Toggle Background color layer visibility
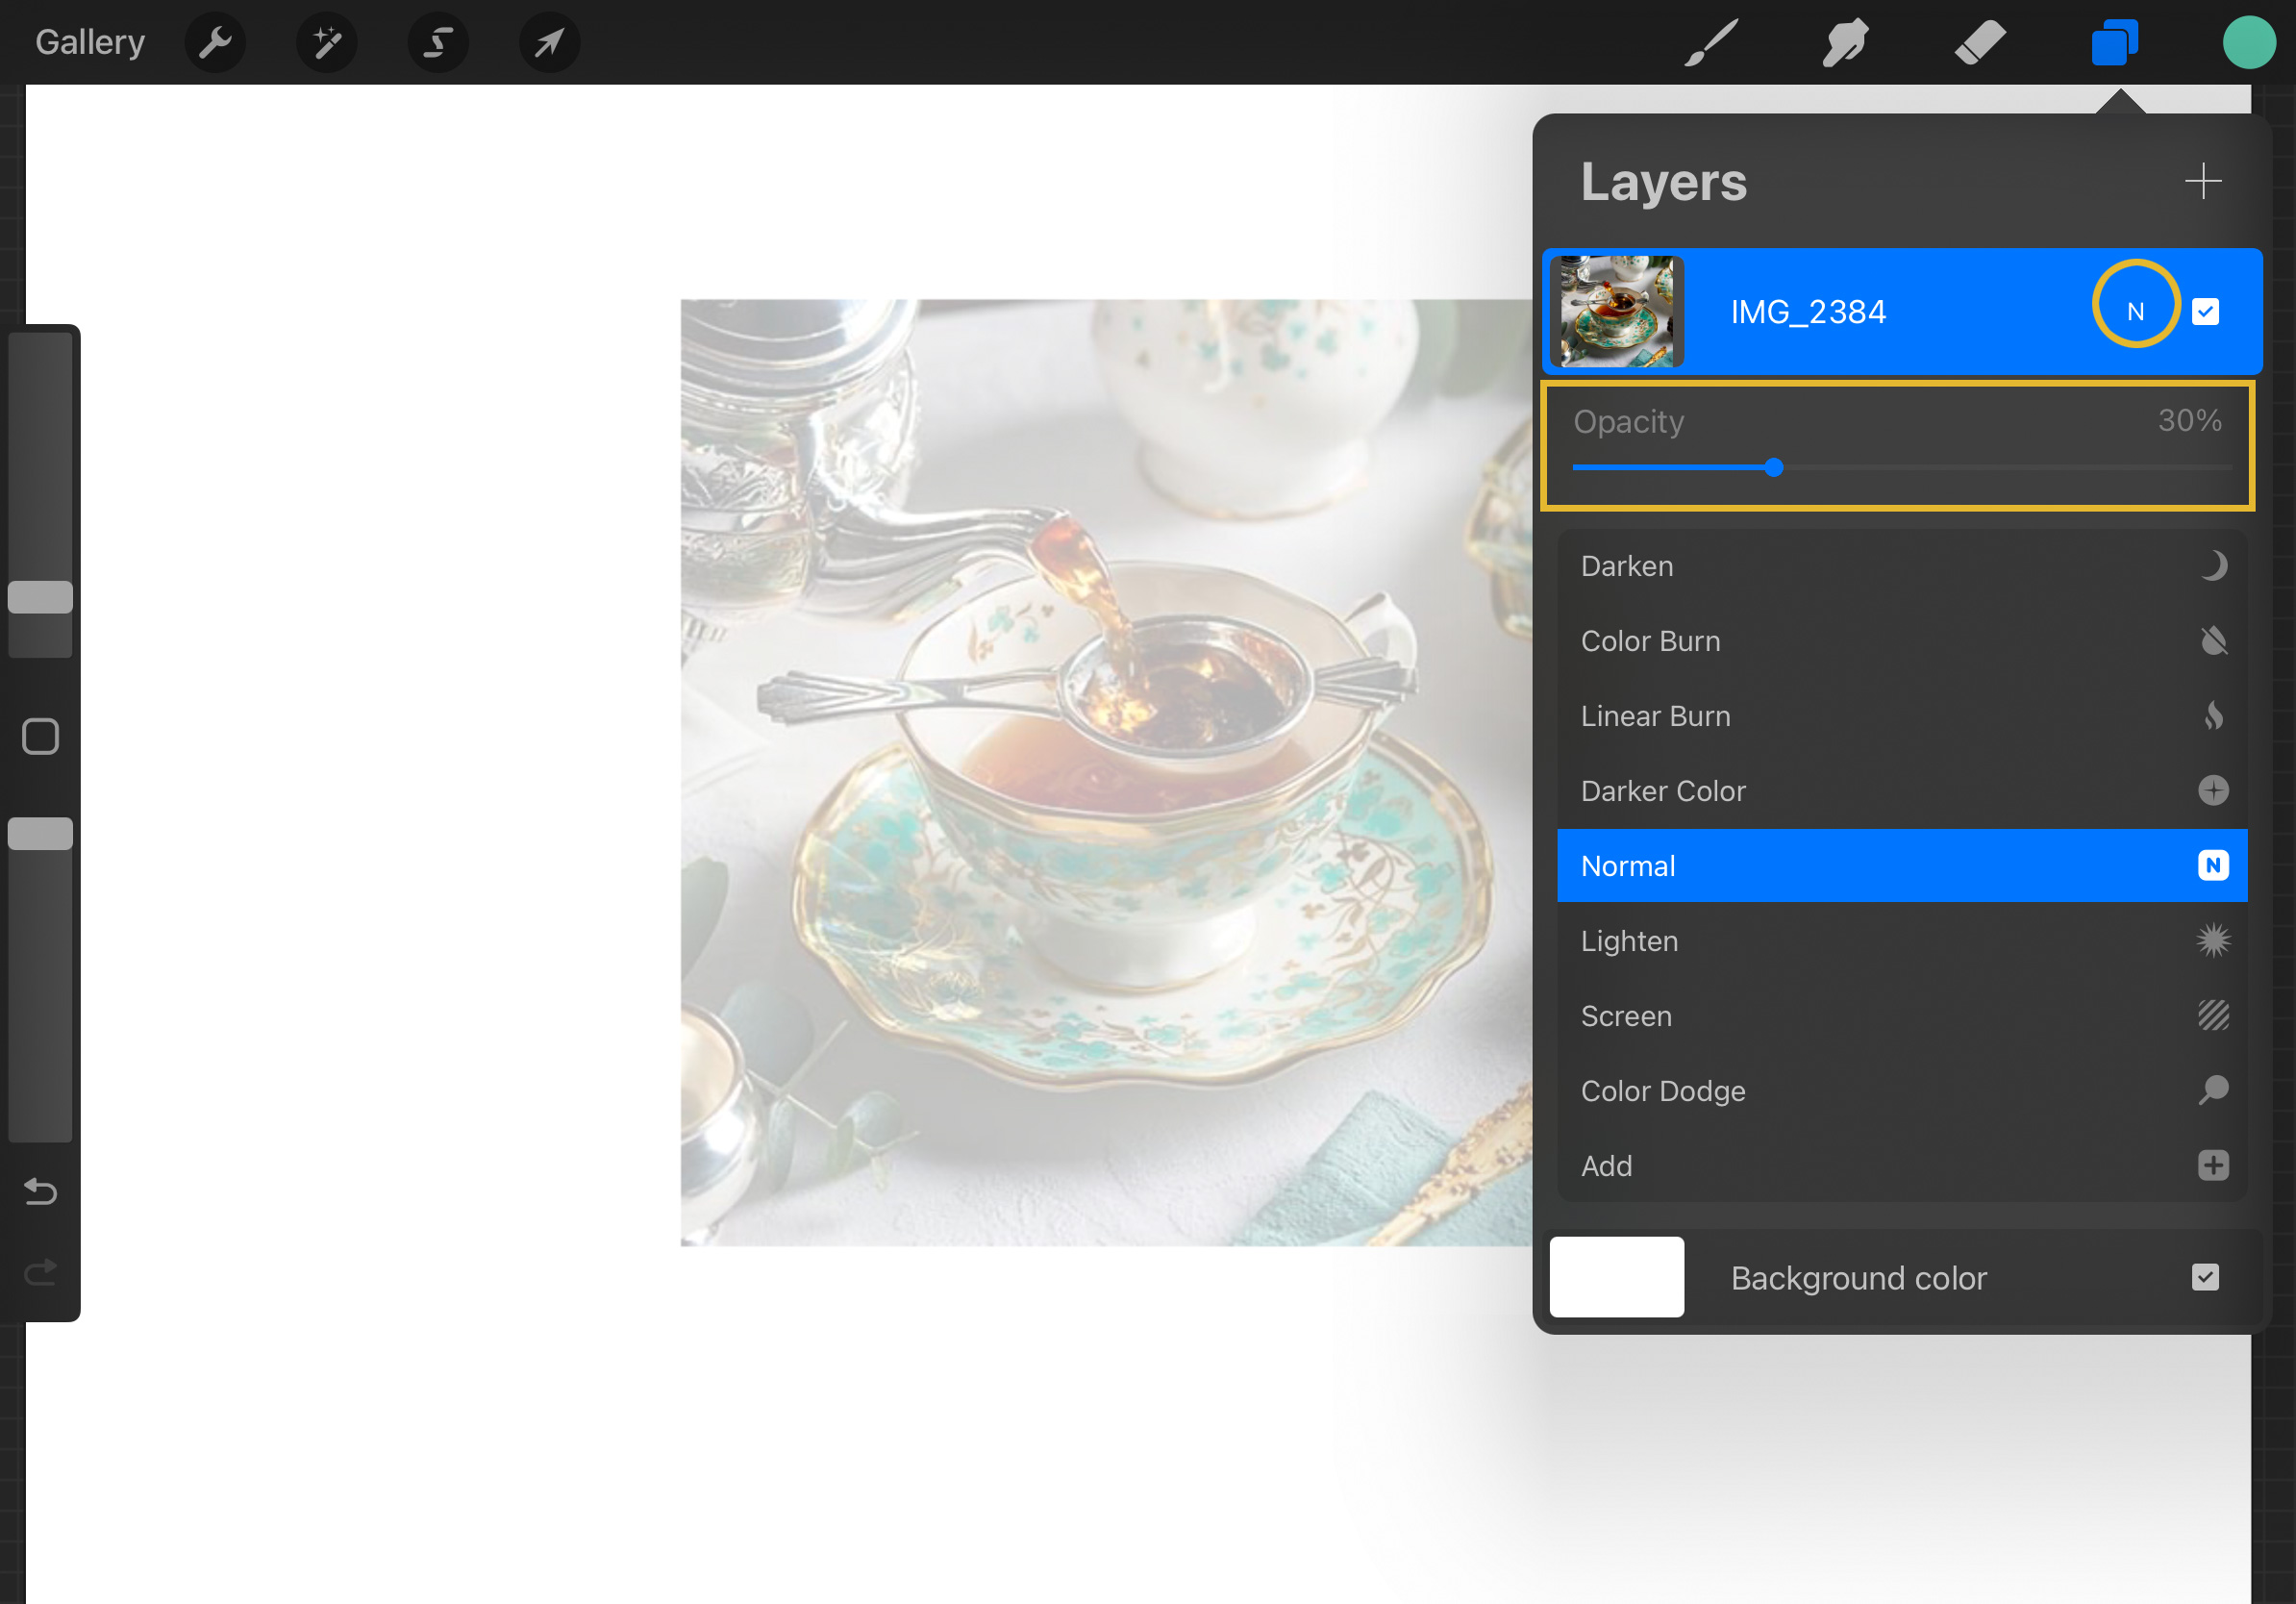 [x=2205, y=1277]
